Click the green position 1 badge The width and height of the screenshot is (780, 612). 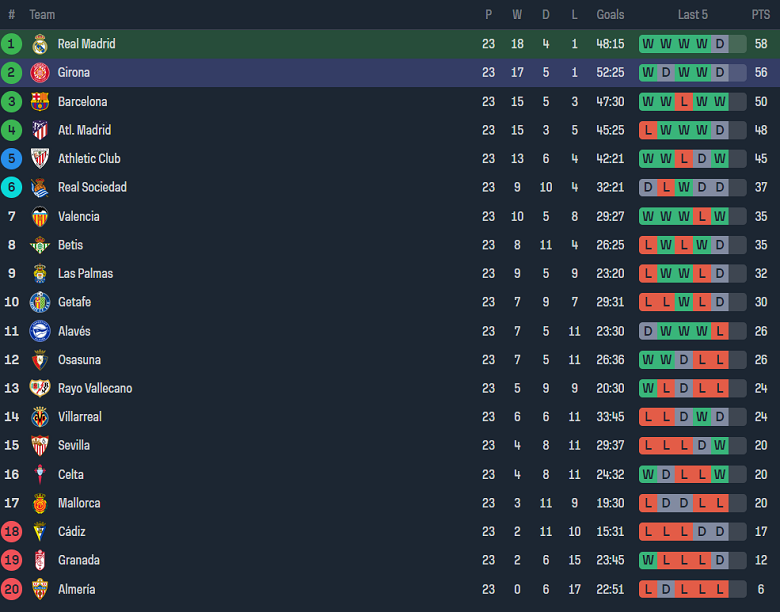coord(11,44)
